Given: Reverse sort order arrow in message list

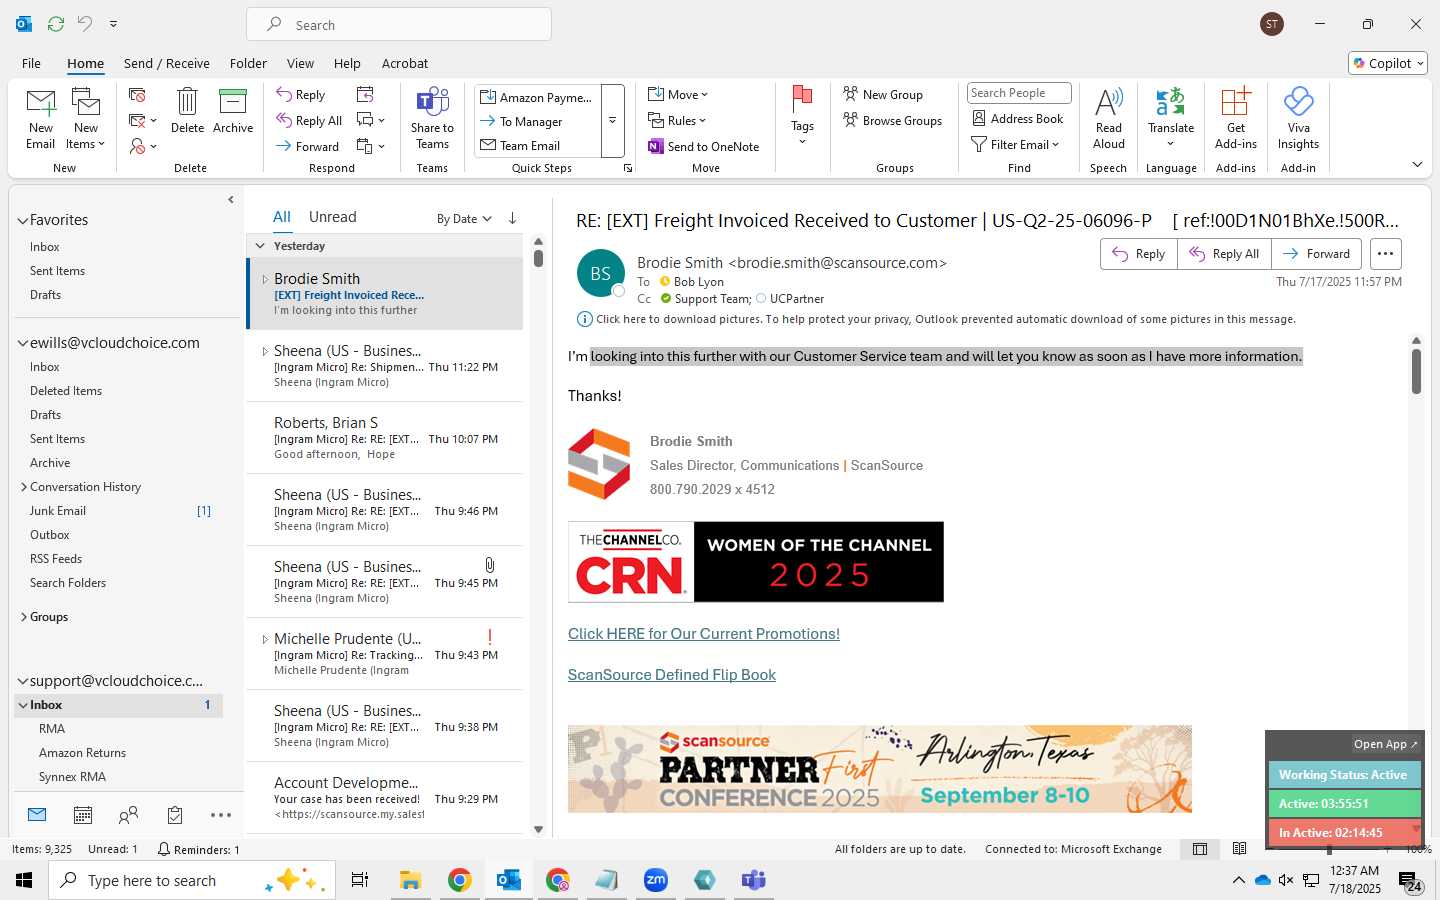Looking at the screenshot, I should (512, 218).
